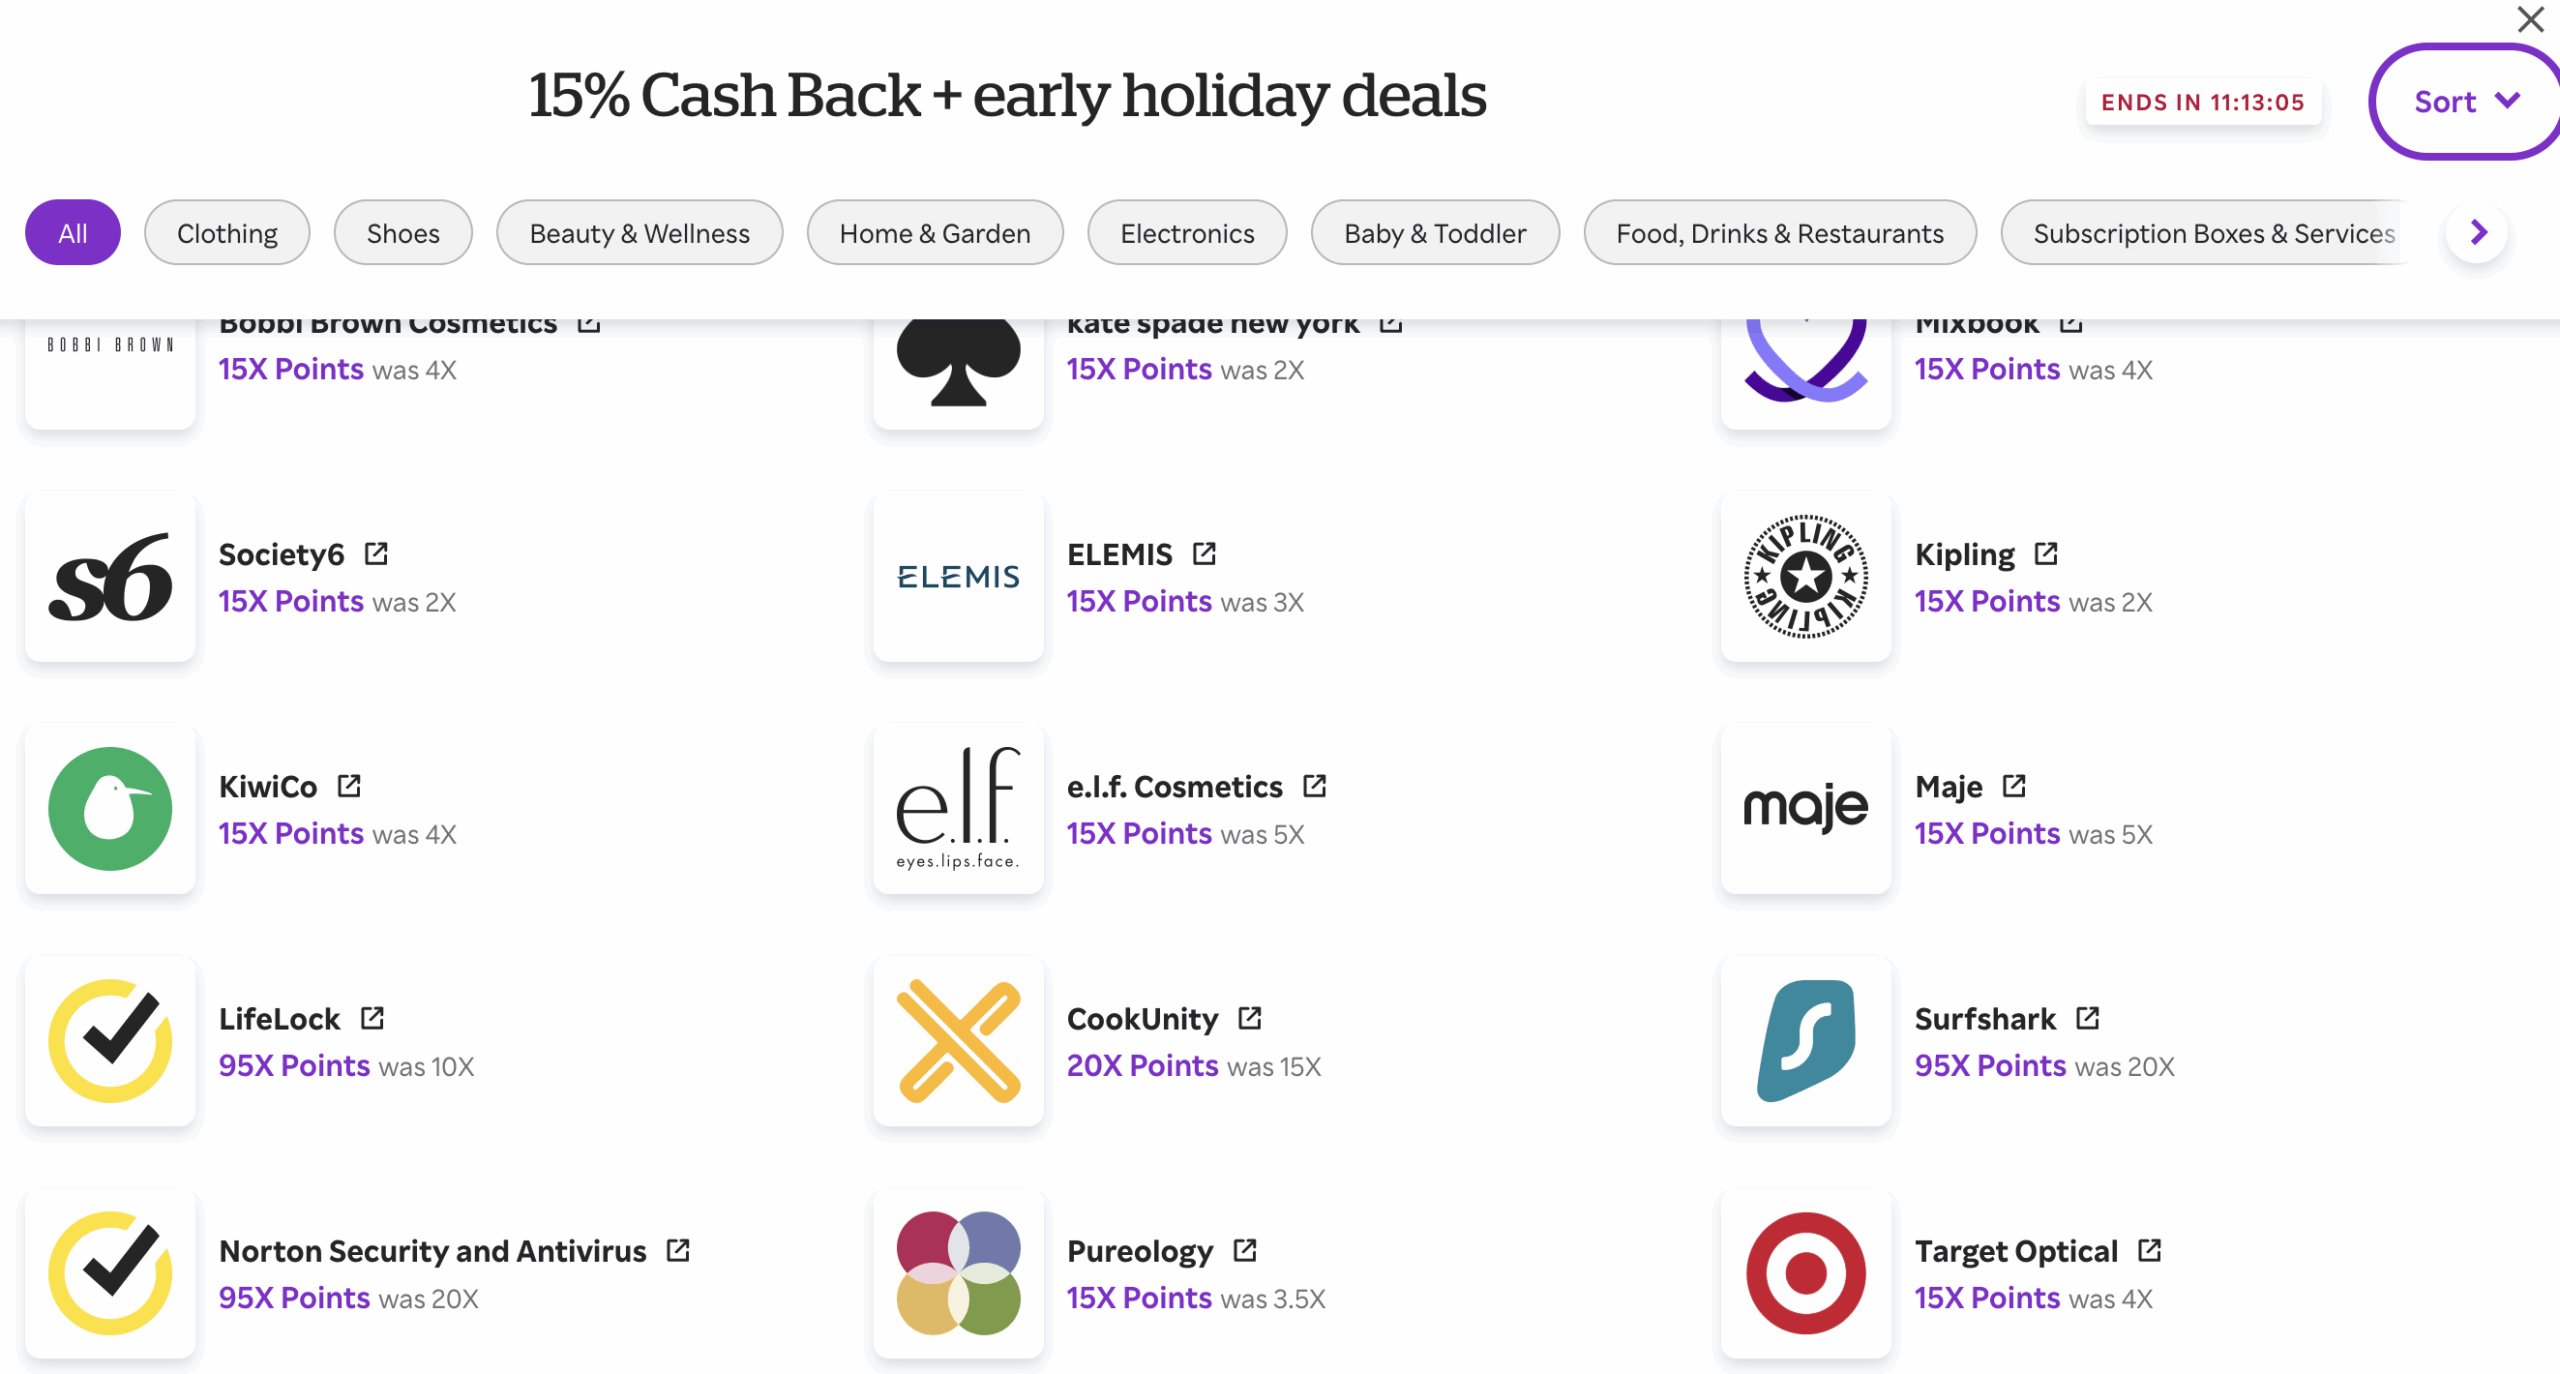The height and width of the screenshot is (1374, 2560).
Task: Close the cash back deals overlay
Action: point(2530,19)
